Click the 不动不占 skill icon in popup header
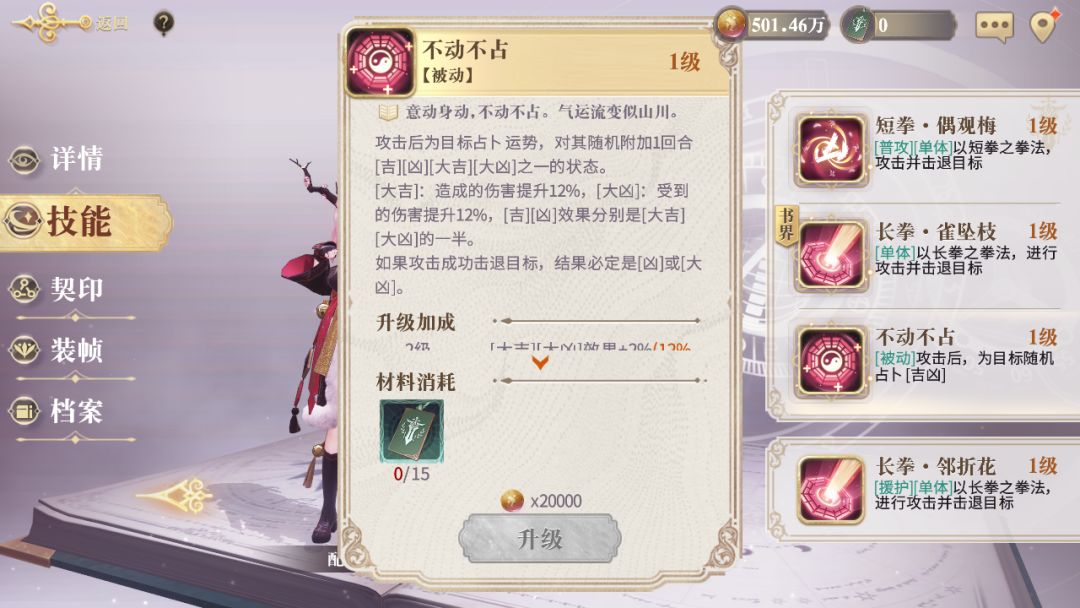 380,62
